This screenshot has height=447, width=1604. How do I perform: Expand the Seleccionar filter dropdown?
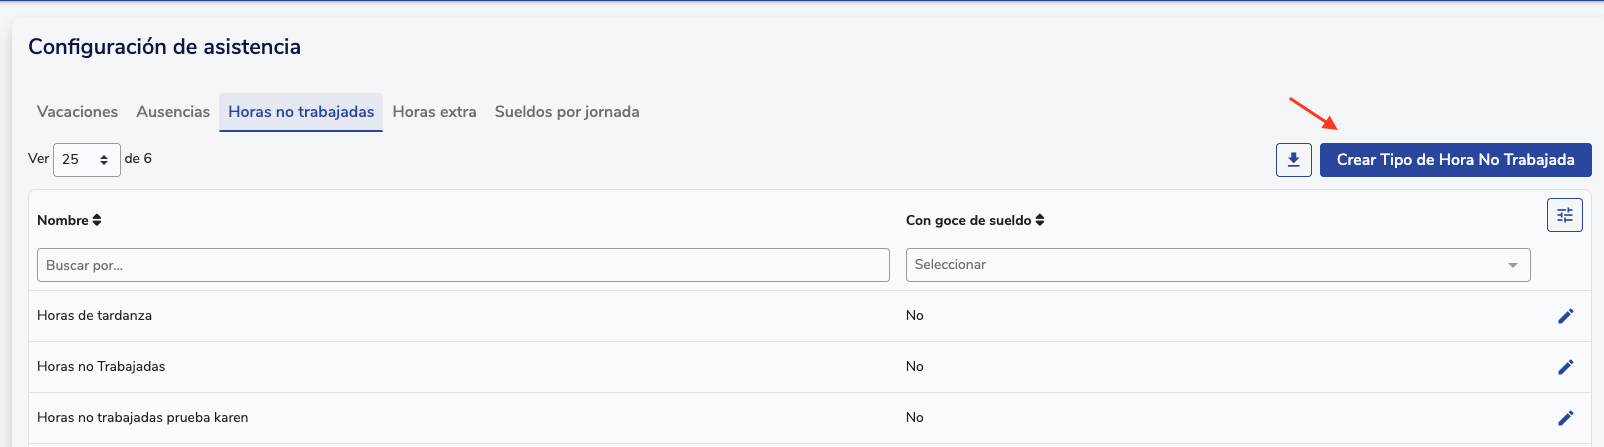(x=1218, y=265)
